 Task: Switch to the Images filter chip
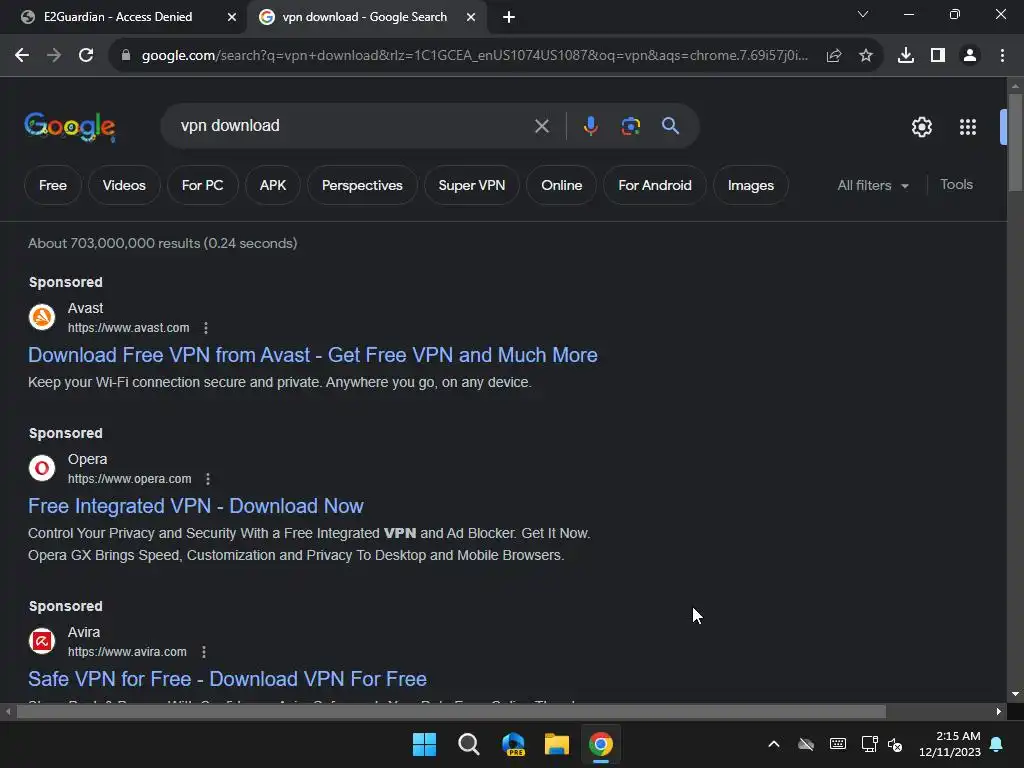click(751, 185)
